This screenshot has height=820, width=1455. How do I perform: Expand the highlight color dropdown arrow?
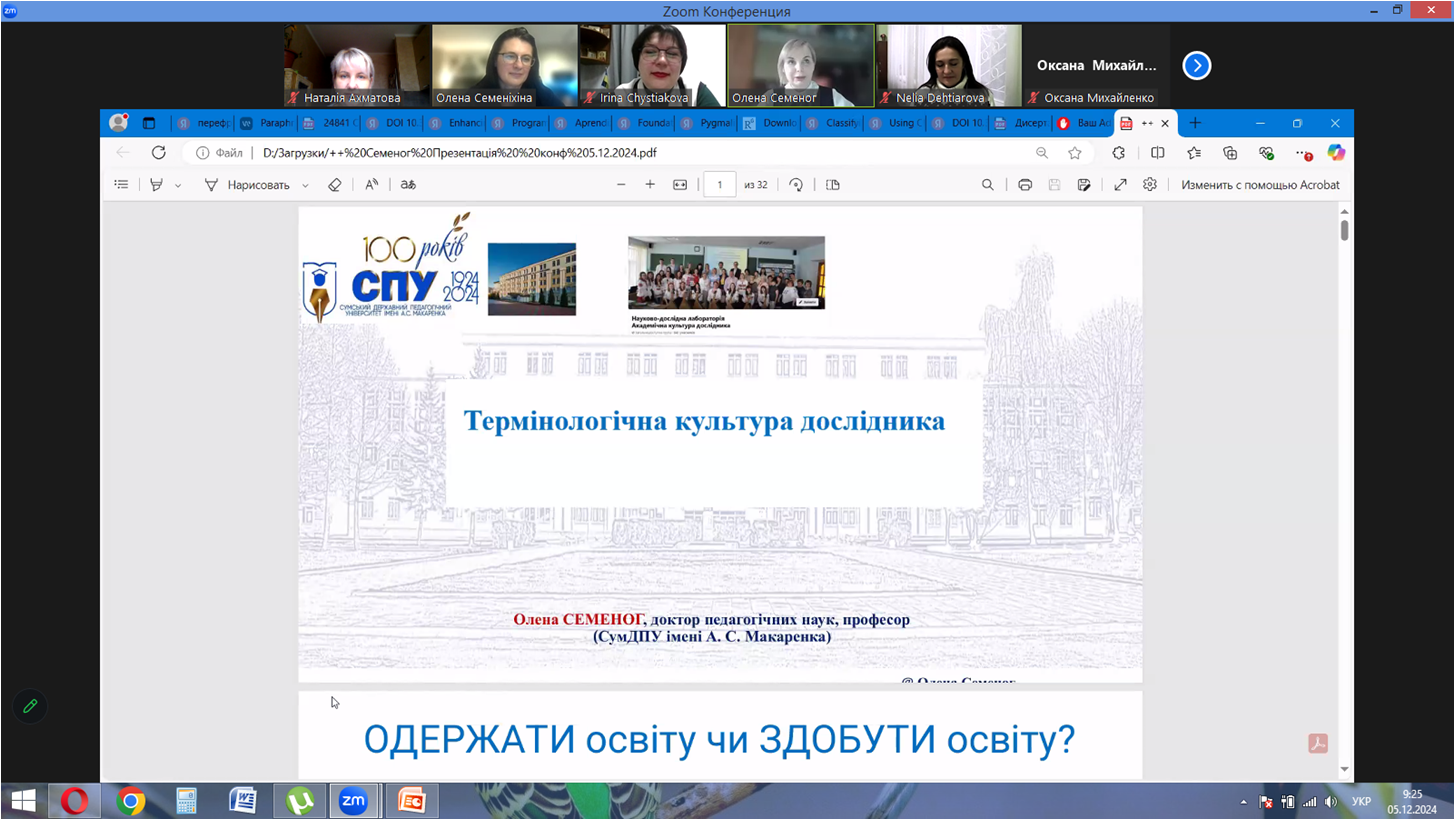(178, 185)
